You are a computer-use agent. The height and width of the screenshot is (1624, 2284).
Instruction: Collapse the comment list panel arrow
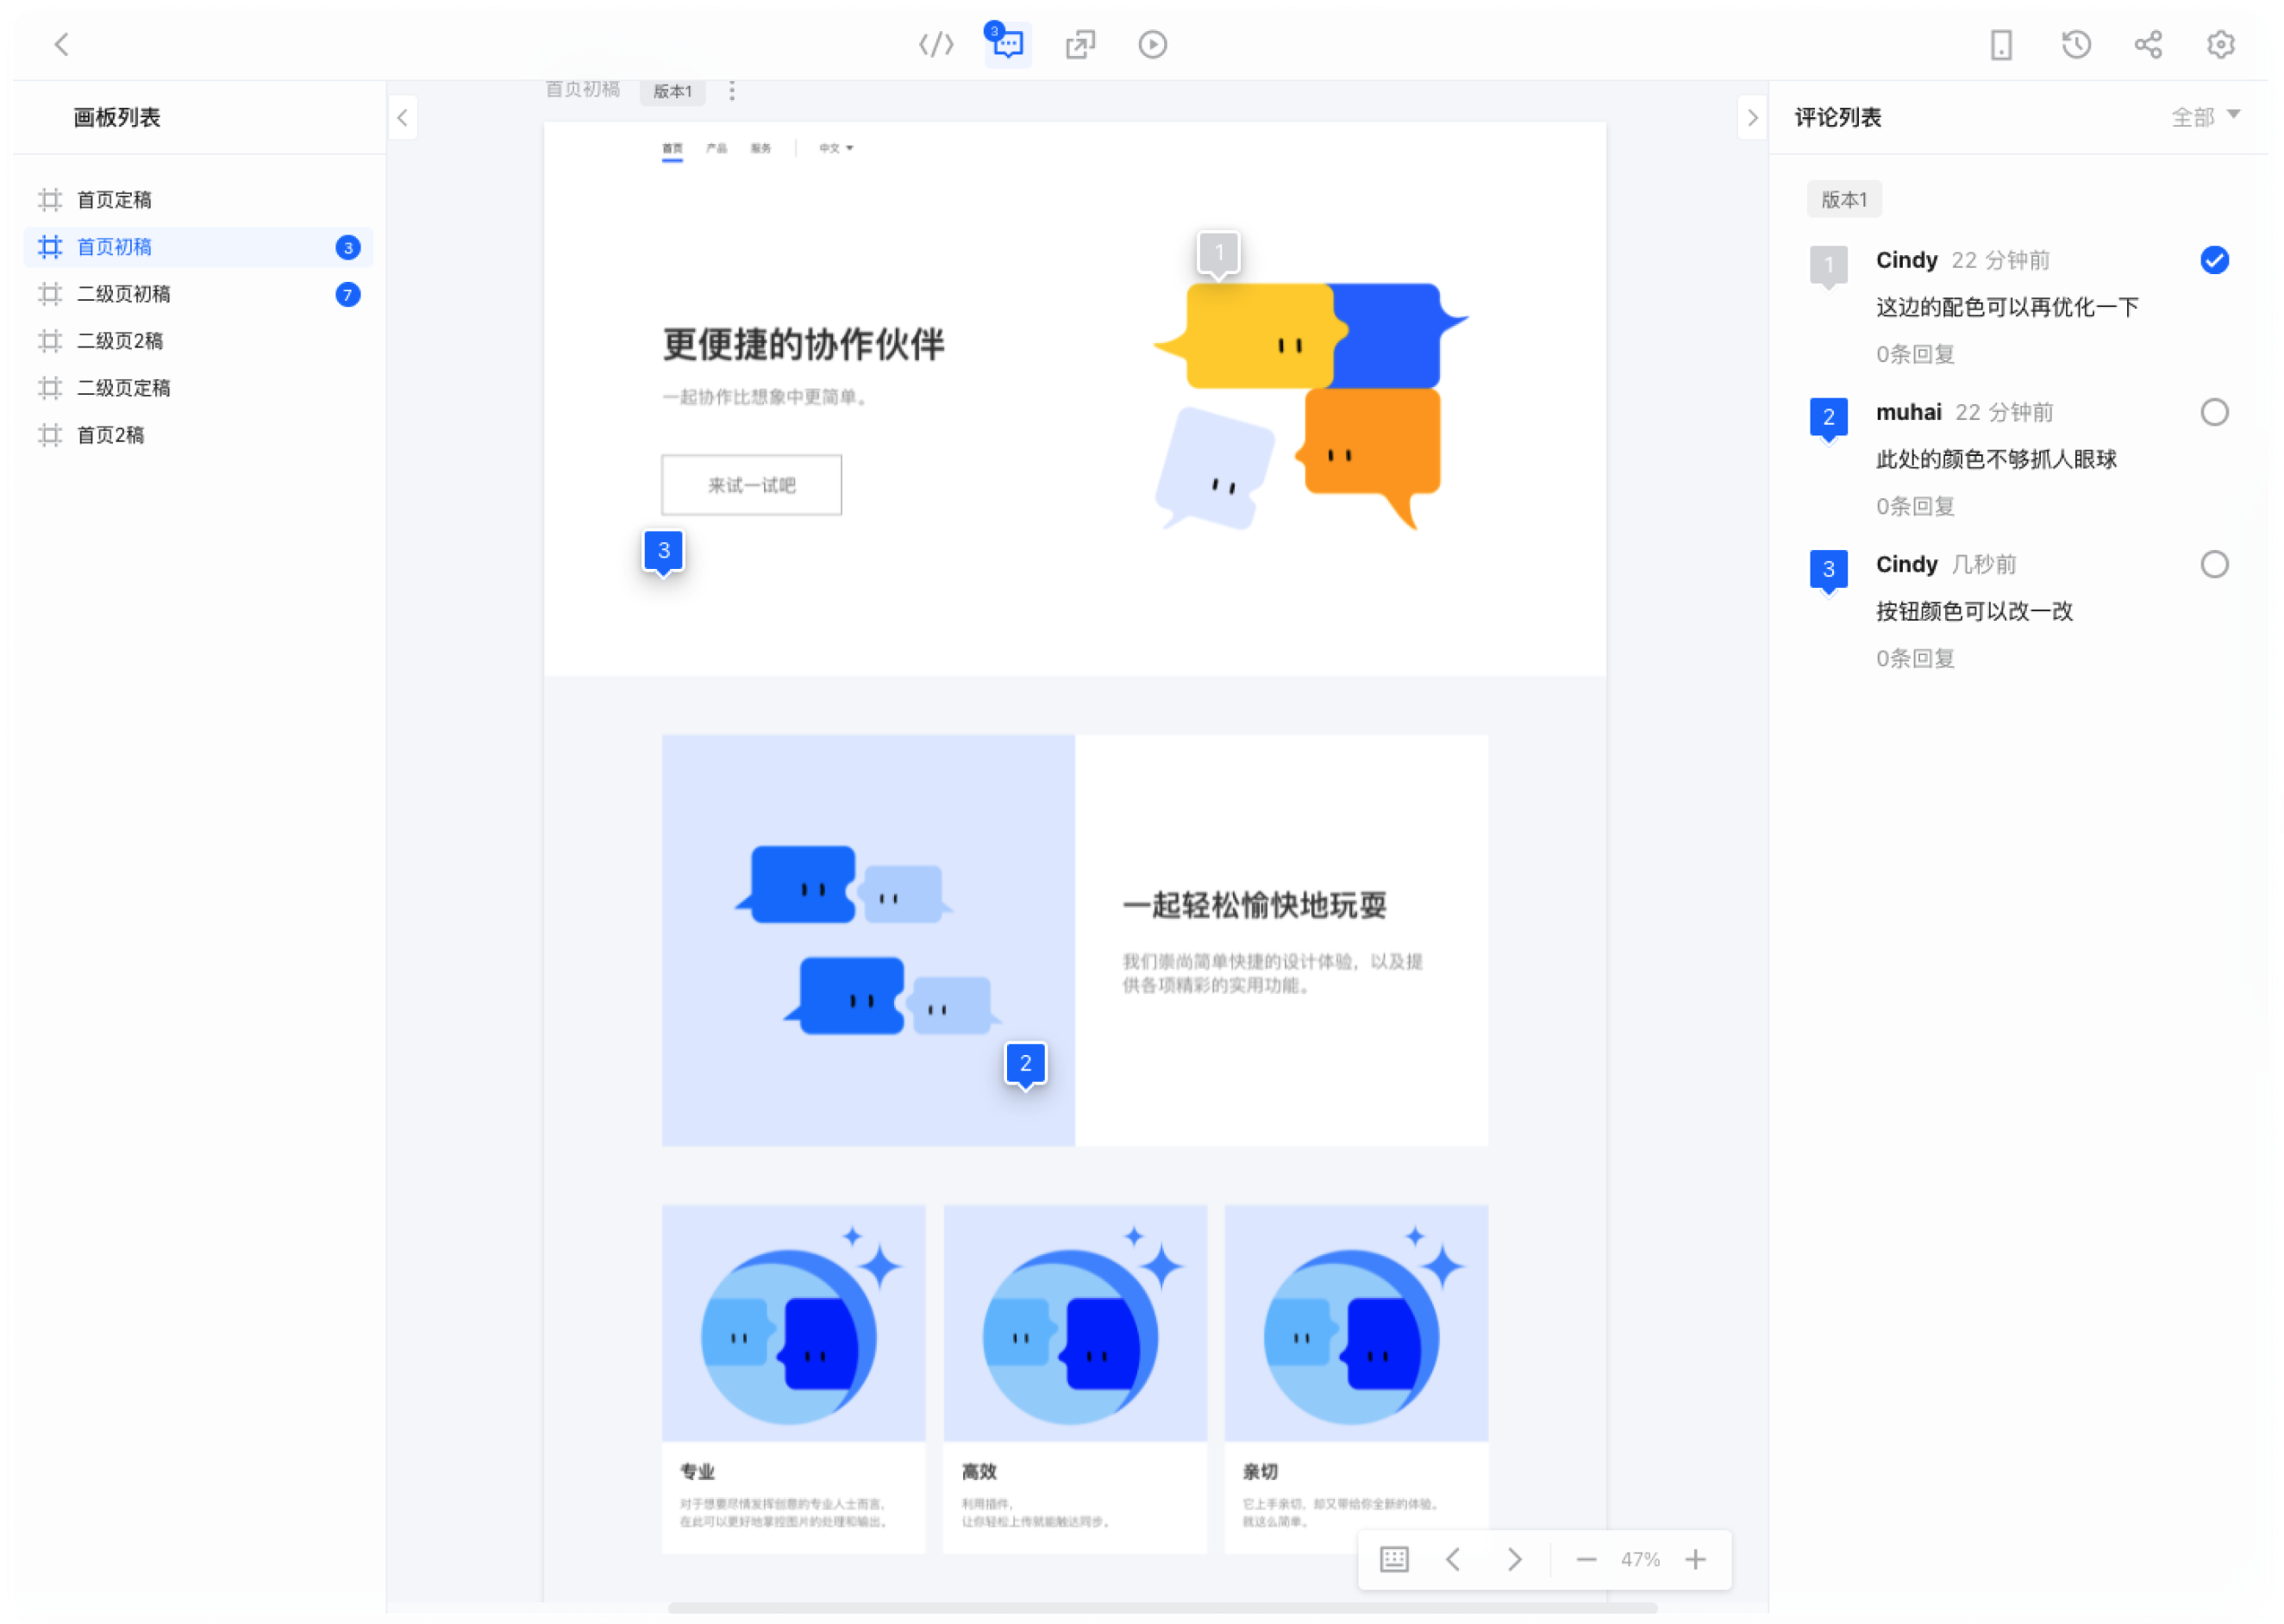1752,117
